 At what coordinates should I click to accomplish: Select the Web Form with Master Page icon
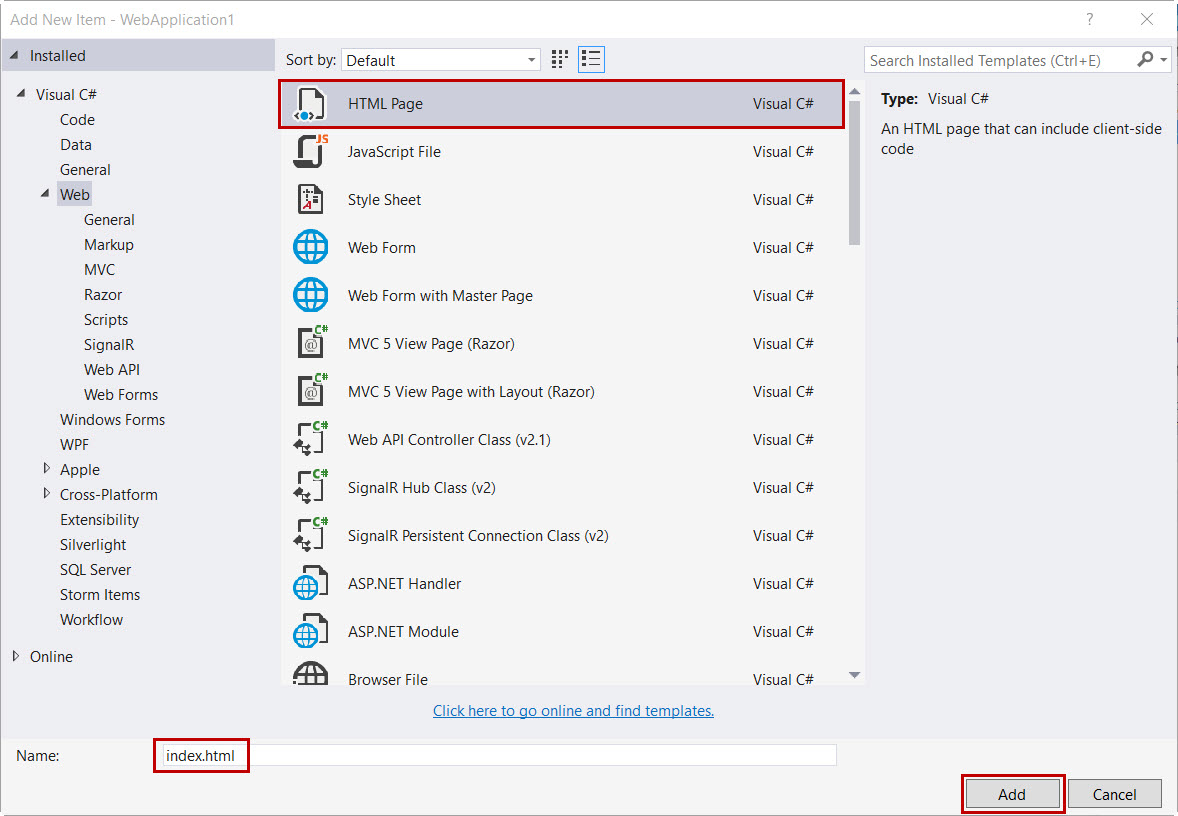click(x=310, y=295)
